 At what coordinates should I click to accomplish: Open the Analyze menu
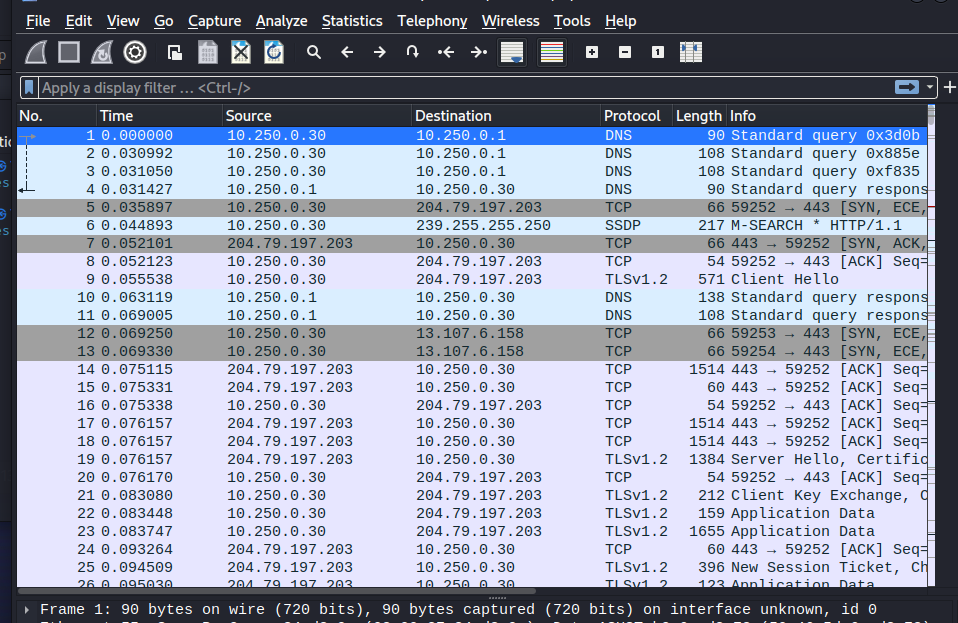click(281, 20)
